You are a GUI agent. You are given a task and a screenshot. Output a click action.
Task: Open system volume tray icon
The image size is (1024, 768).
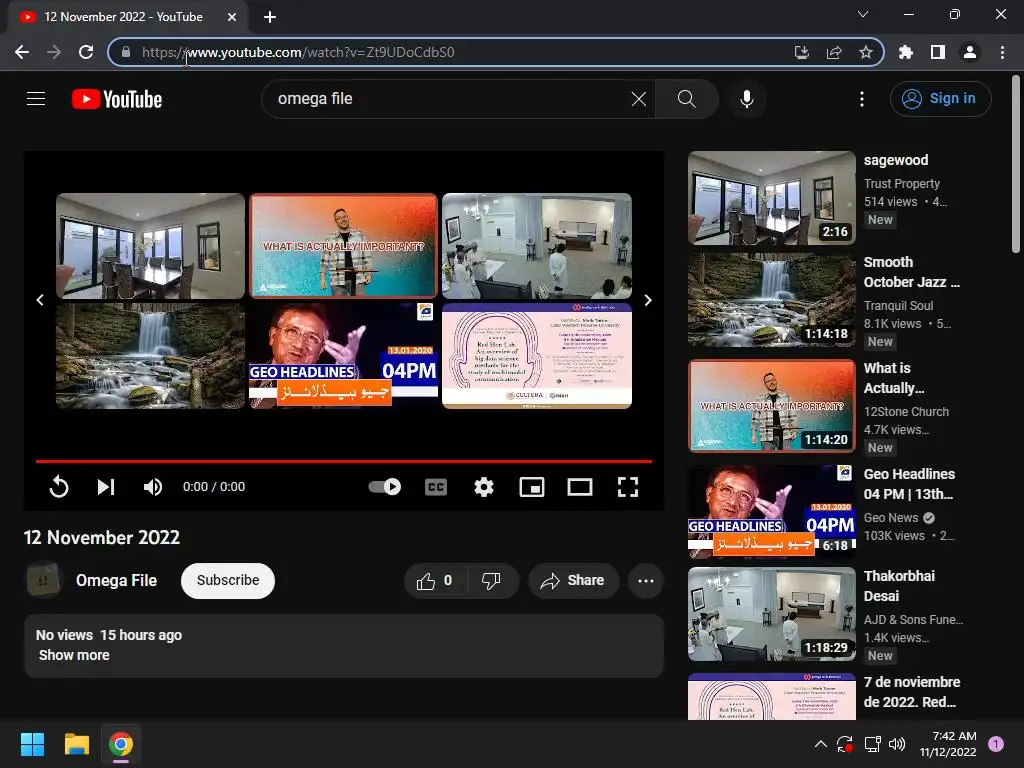click(x=898, y=744)
